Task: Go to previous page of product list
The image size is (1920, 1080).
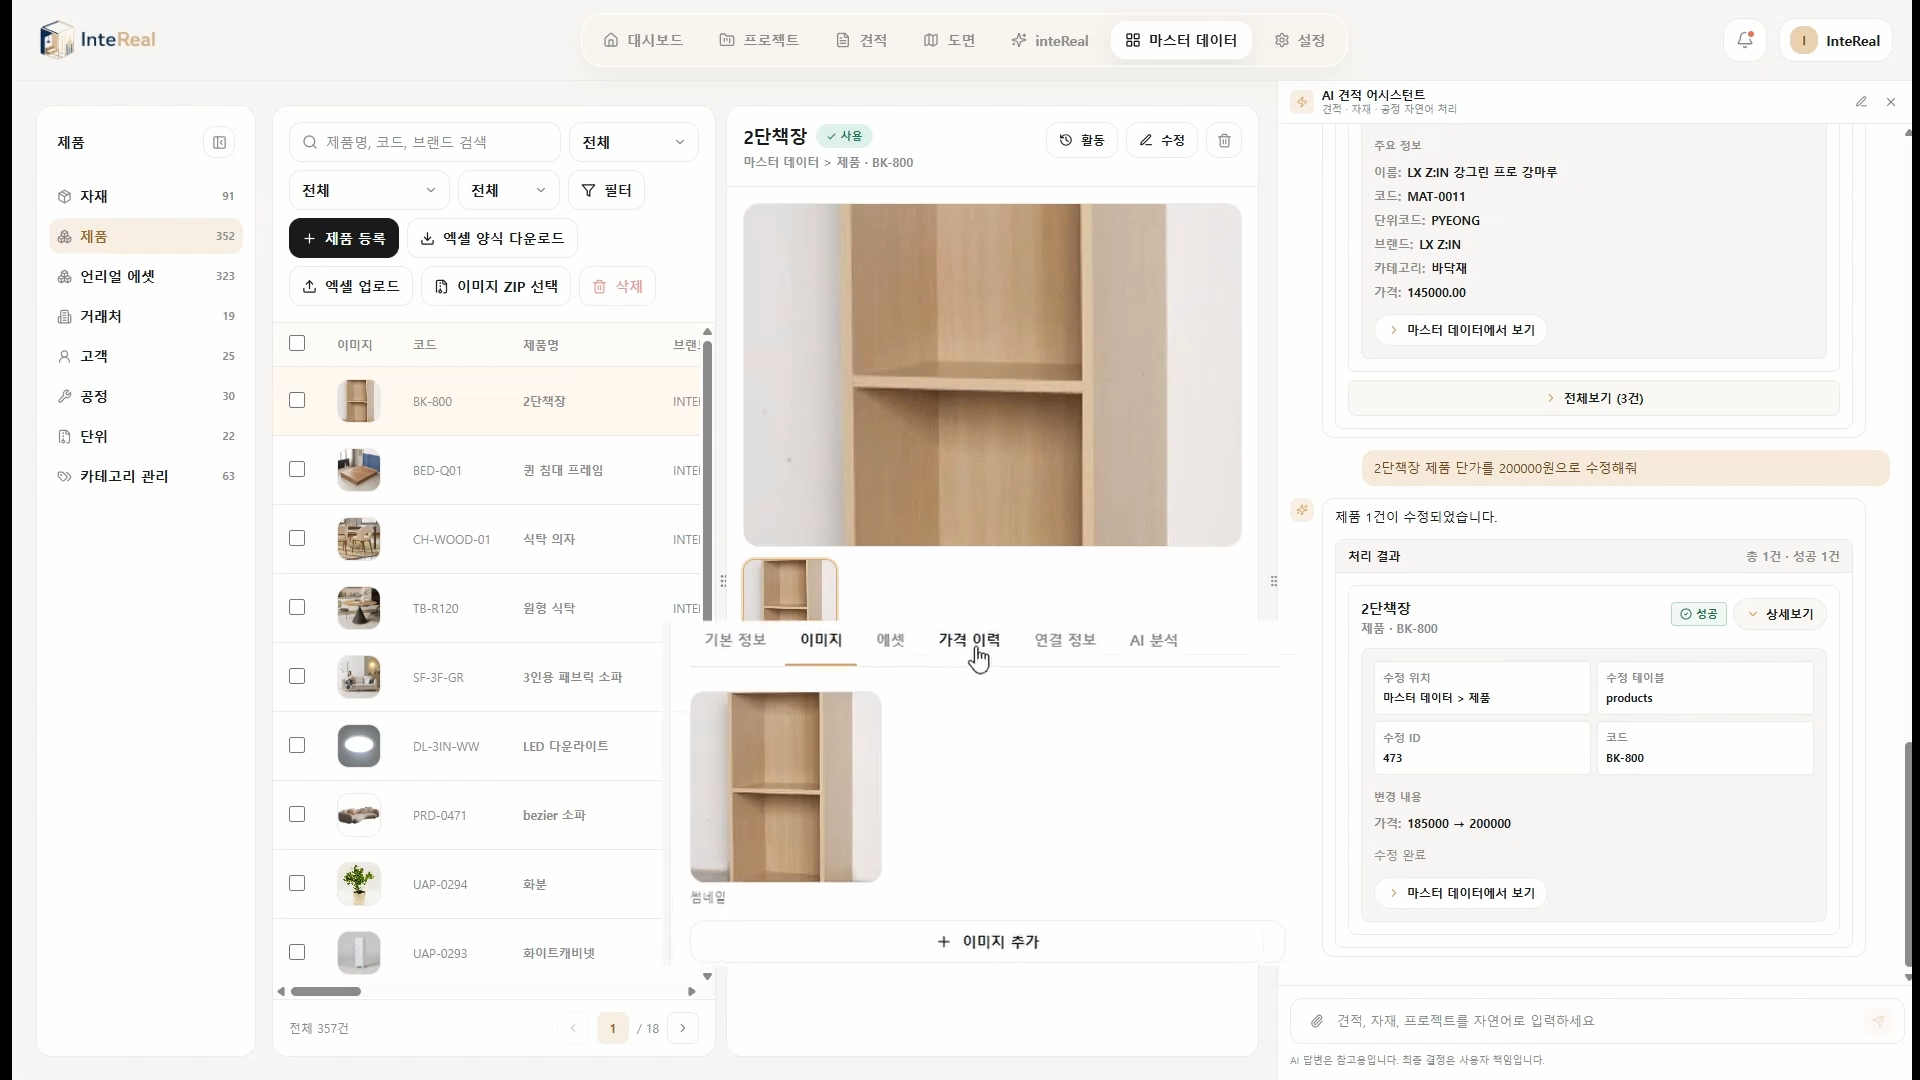Action: point(573,1028)
